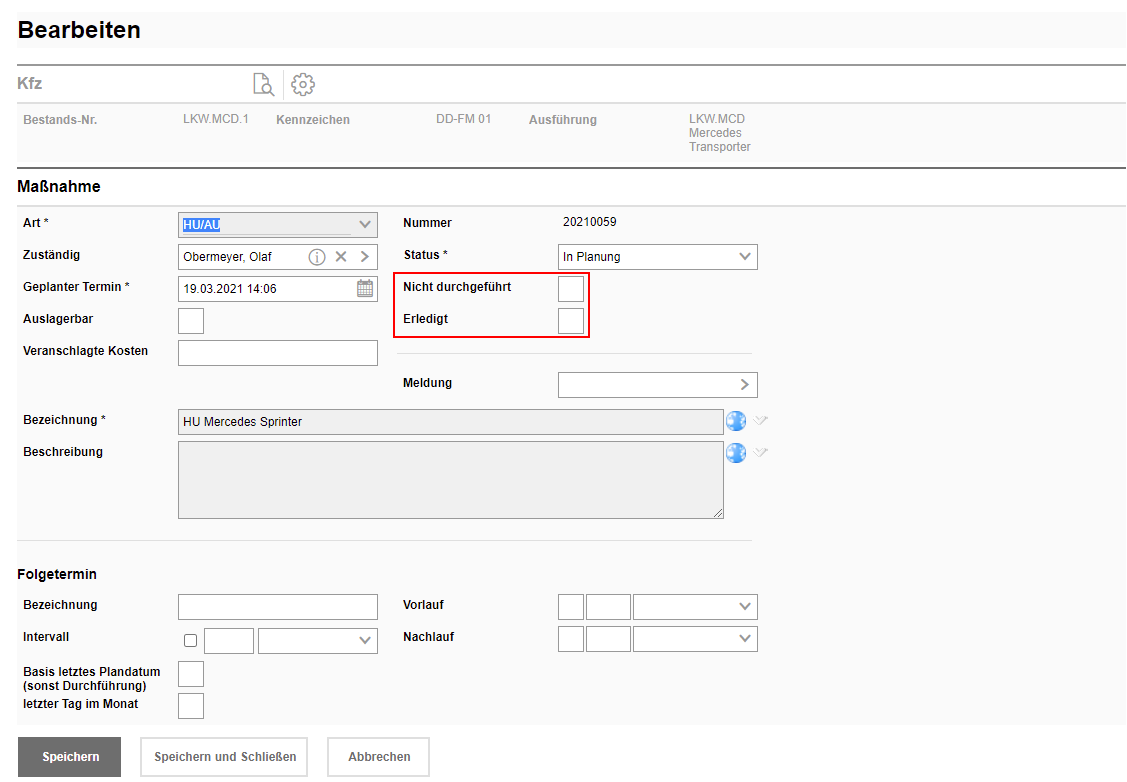The height and width of the screenshot is (782, 1127).
Task: Click globe icon next to Beschreibung
Action: pyautogui.click(x=736, y=453)
